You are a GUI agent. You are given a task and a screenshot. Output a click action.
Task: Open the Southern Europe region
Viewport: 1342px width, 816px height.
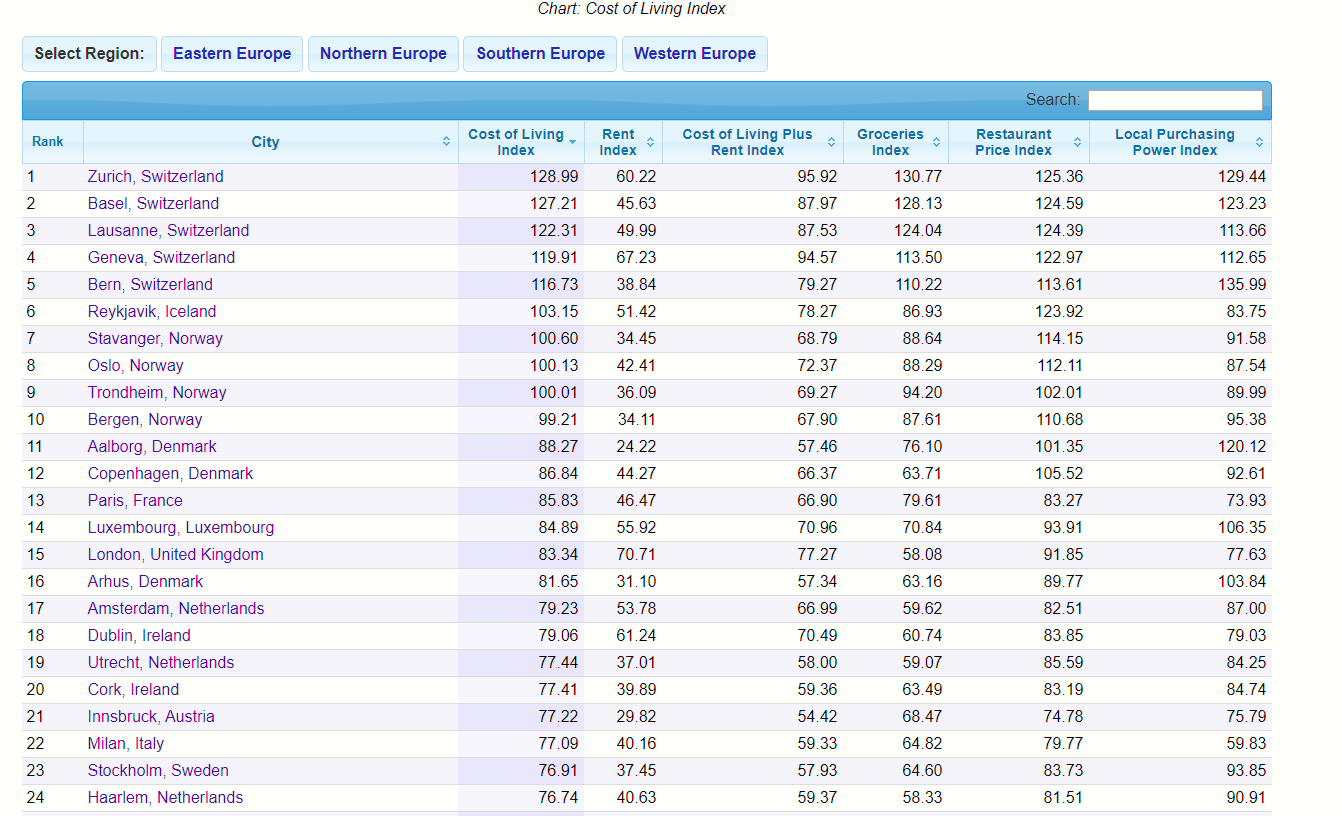click(540, 54)
